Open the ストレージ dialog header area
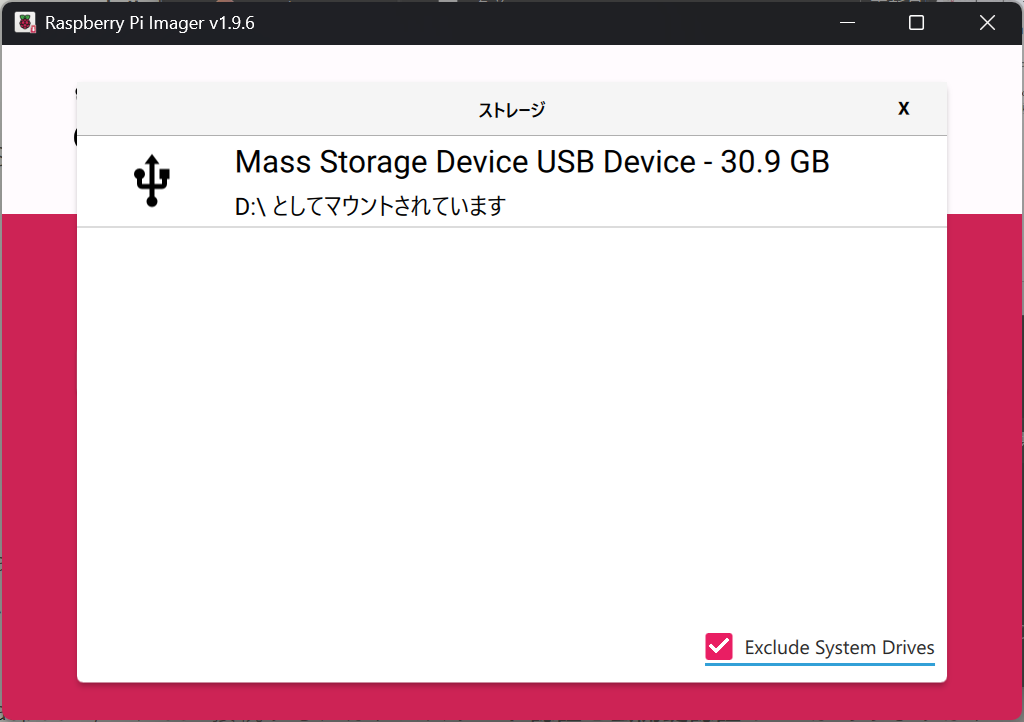Viewport: 1024px width, 722px height. [512, 108]
